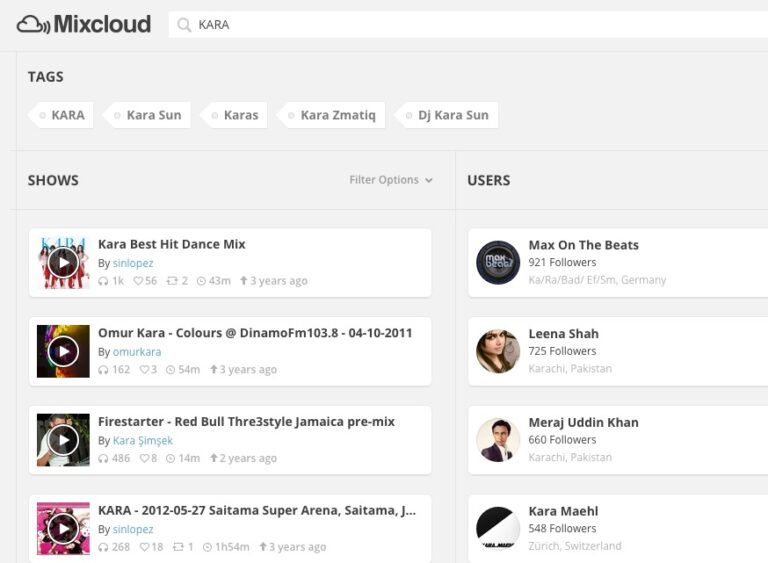This screenshot has height=563, width=768.
Task: Click the KARA search input field
Action: click(468, 24)
